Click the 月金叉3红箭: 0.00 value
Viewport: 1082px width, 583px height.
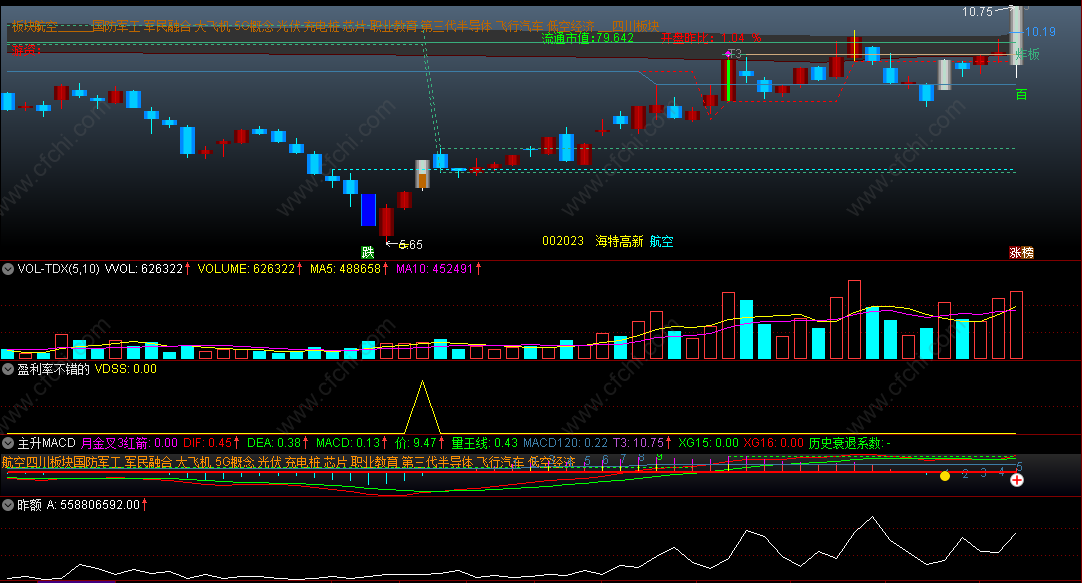(129, 443)
